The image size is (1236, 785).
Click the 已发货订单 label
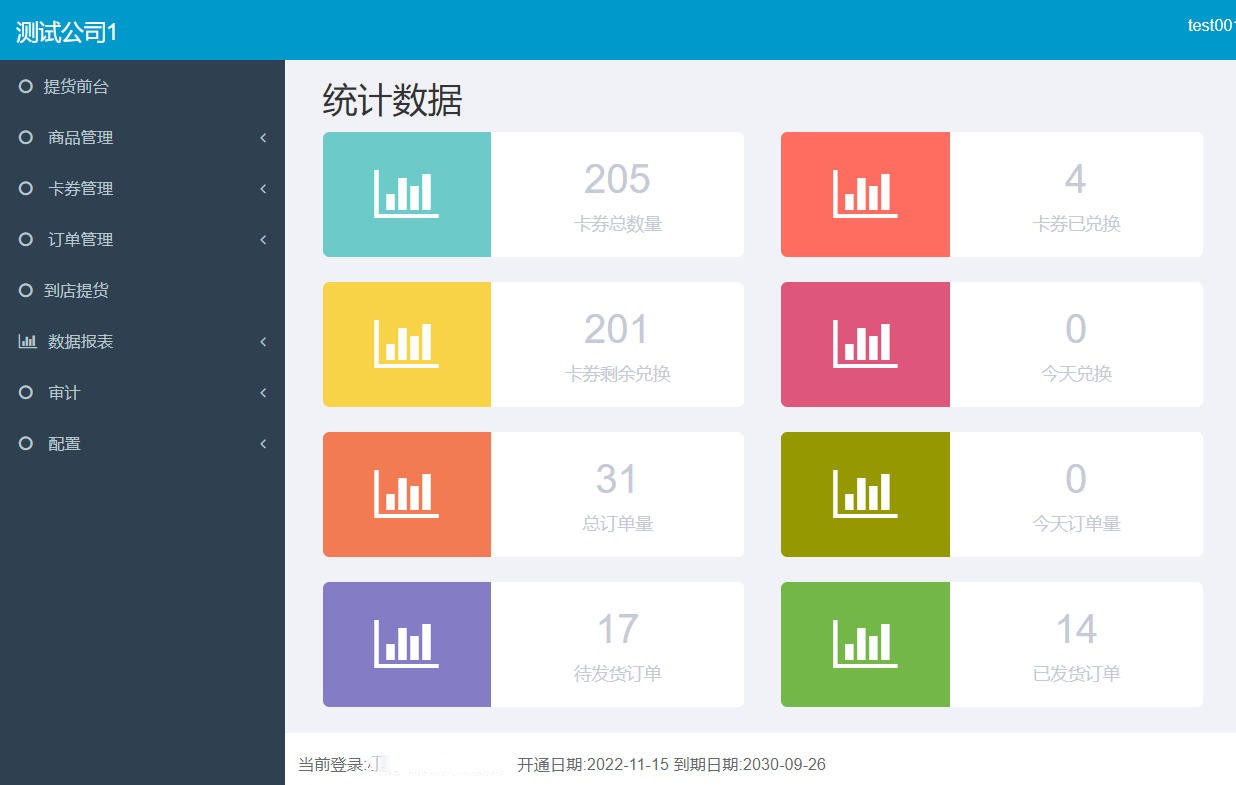(1077, 673)
